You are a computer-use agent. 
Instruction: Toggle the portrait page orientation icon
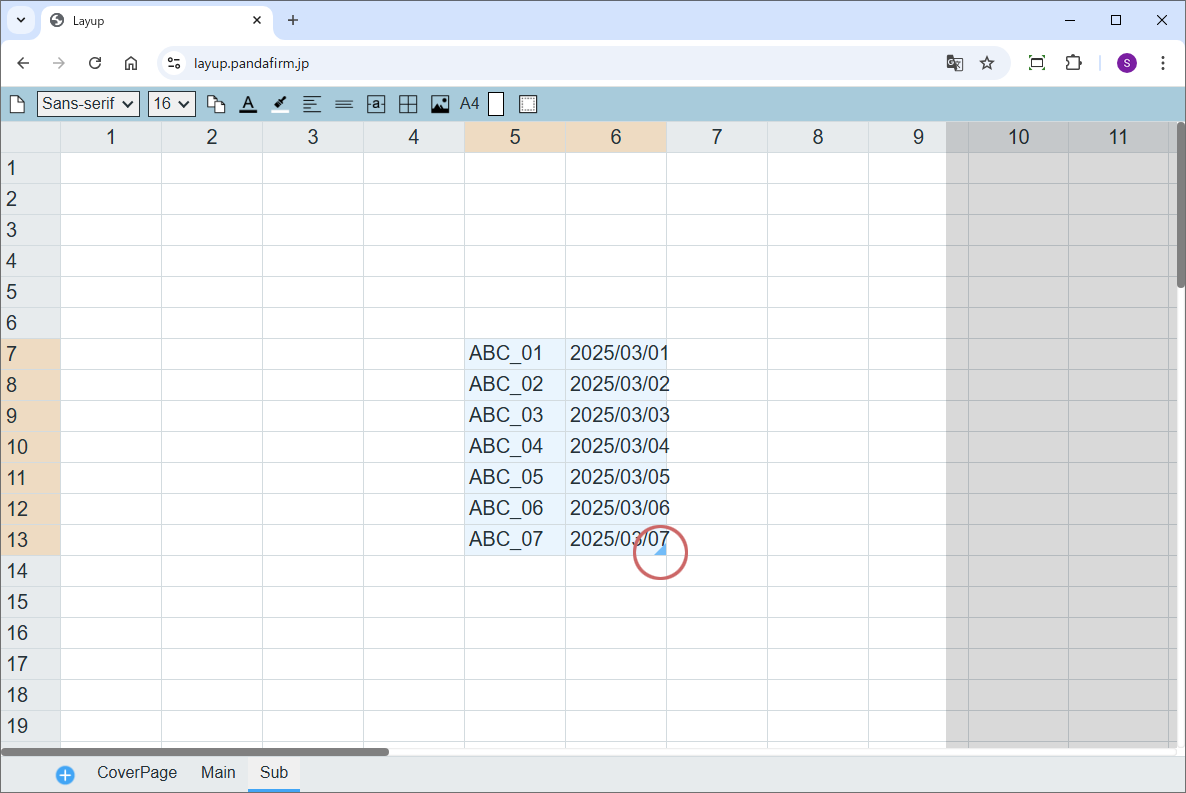coord(496,104)
